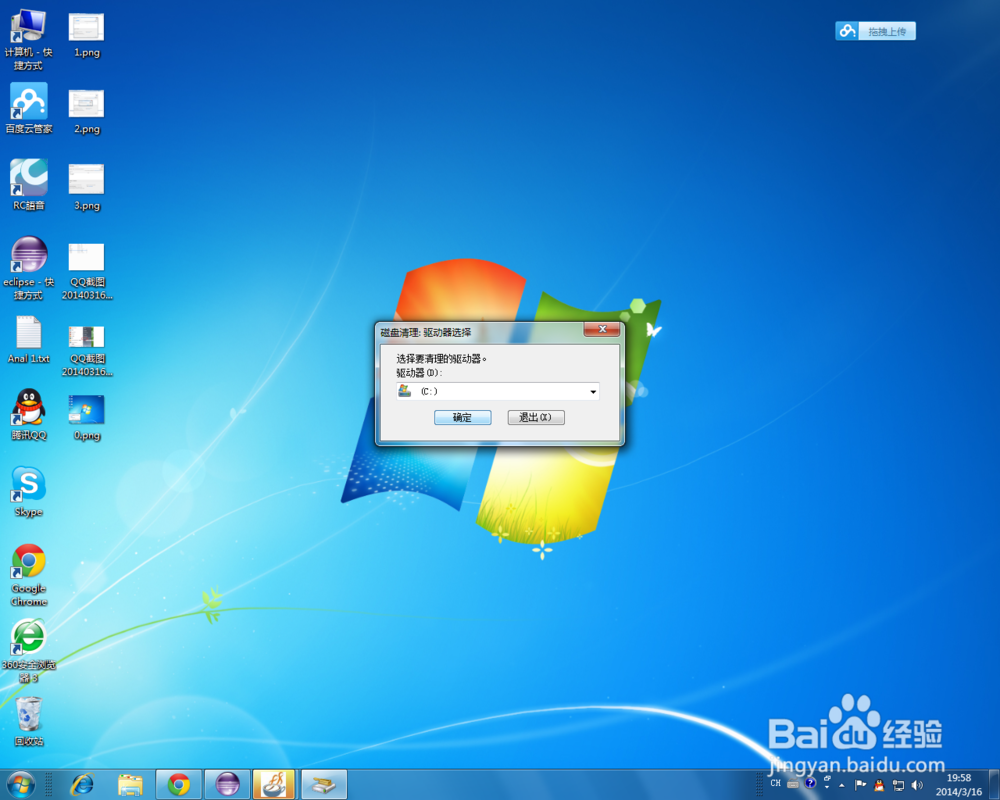The height and width of the screenshot is (800, 1000).
Task: Expand hidden icons arrow in system tray
Action: (x=842, y=785)
